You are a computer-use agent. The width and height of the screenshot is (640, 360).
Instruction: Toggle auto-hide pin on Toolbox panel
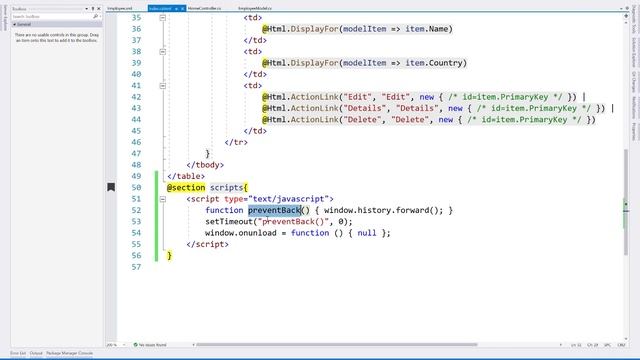point(93,9)
